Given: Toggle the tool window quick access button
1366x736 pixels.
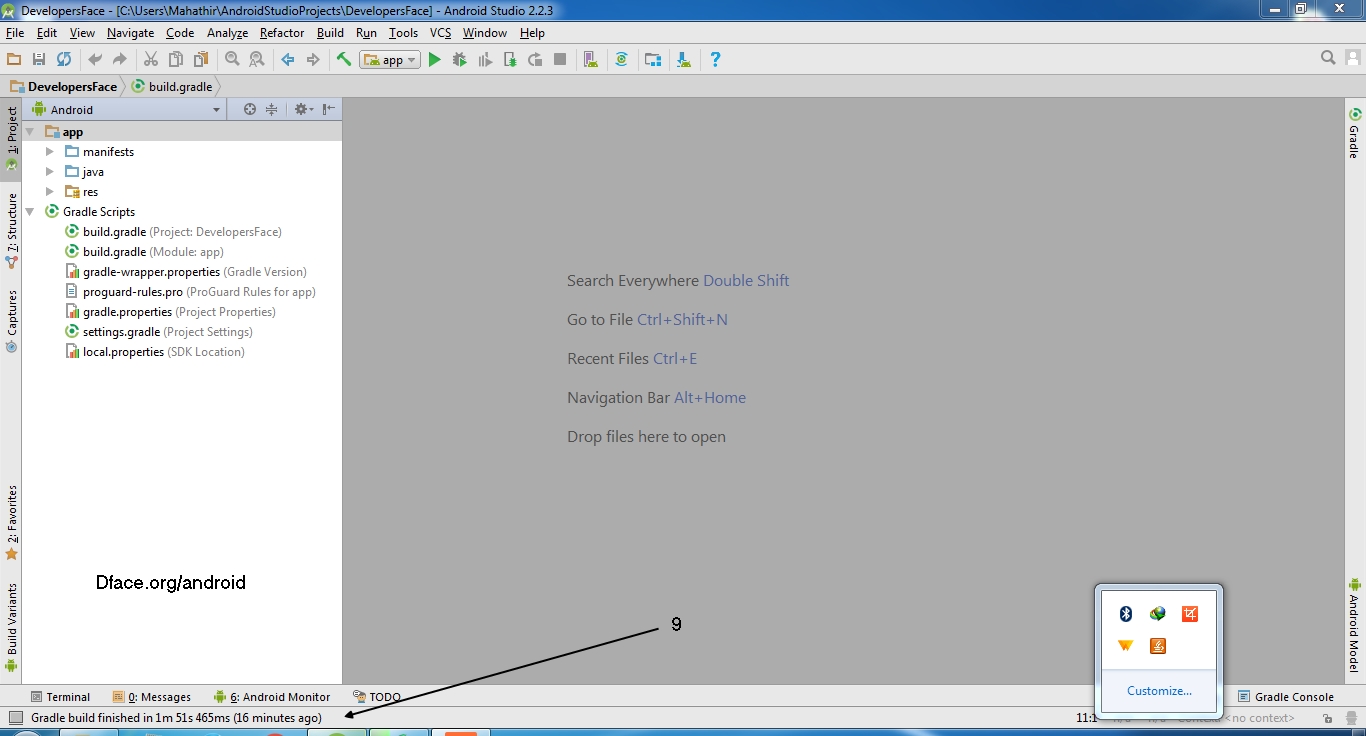Looking at the screenshot, I should [15, 718].
